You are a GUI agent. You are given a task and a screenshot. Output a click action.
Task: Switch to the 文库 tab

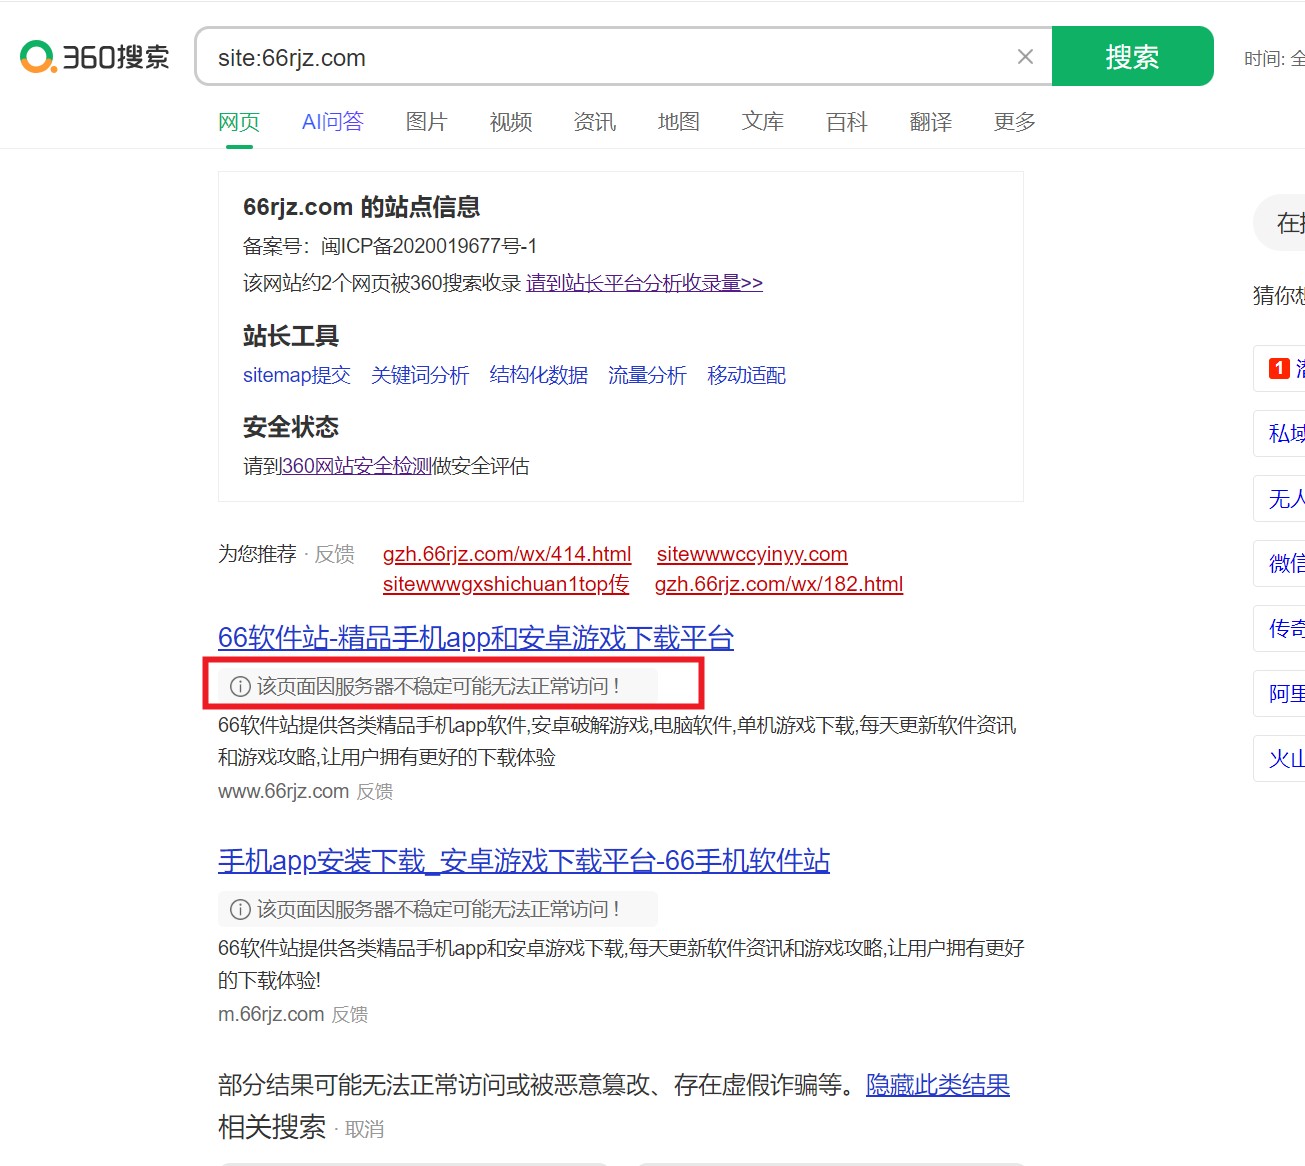[763, 122]
